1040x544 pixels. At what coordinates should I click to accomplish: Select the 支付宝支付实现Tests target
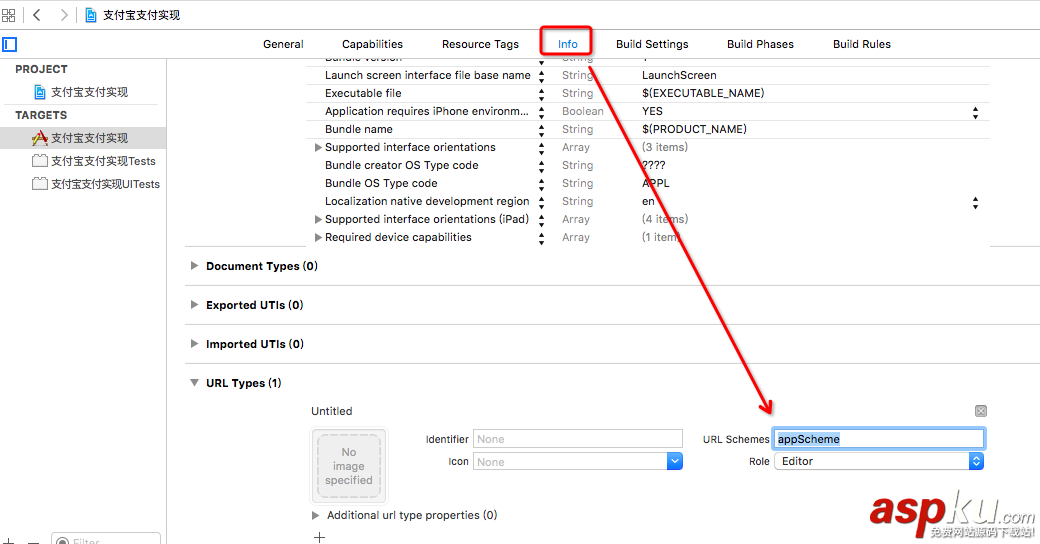102,161
